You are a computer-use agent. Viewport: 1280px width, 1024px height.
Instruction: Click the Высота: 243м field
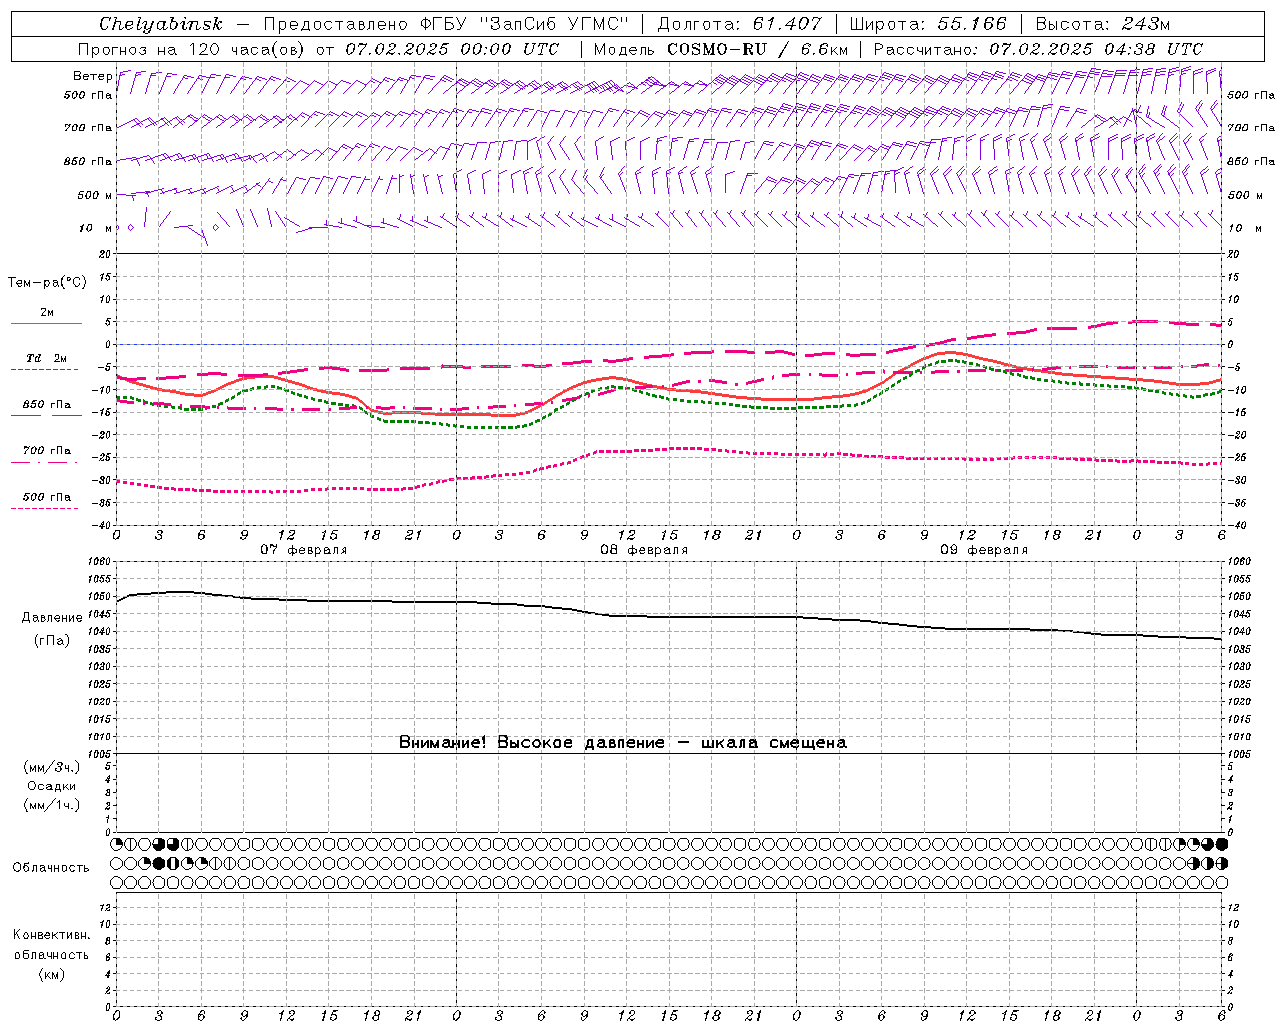coord(1103,24)
